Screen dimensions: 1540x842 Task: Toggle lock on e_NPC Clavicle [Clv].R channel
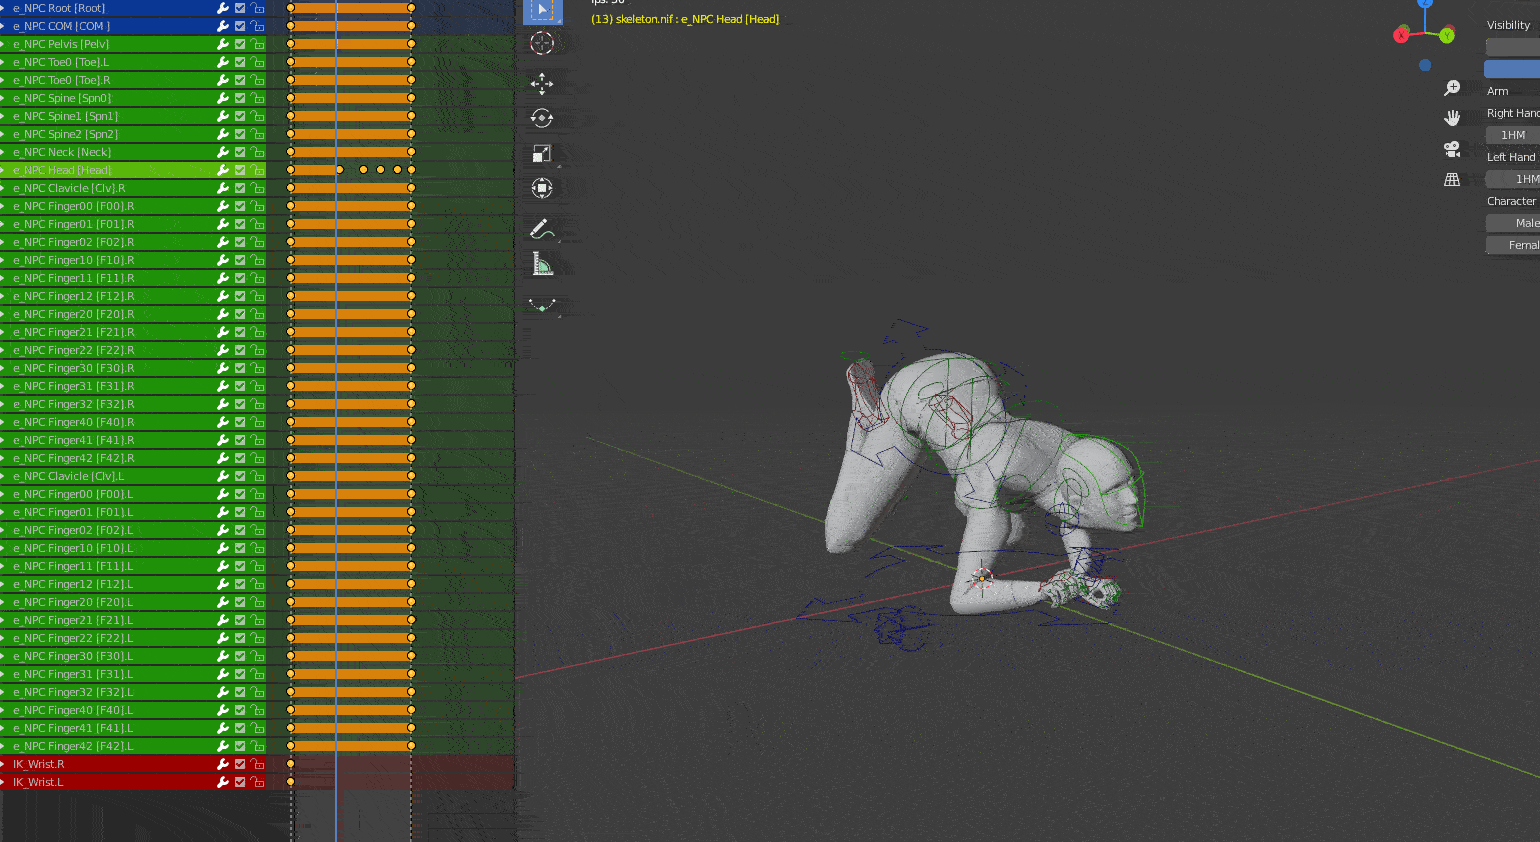tap(258, 188)
